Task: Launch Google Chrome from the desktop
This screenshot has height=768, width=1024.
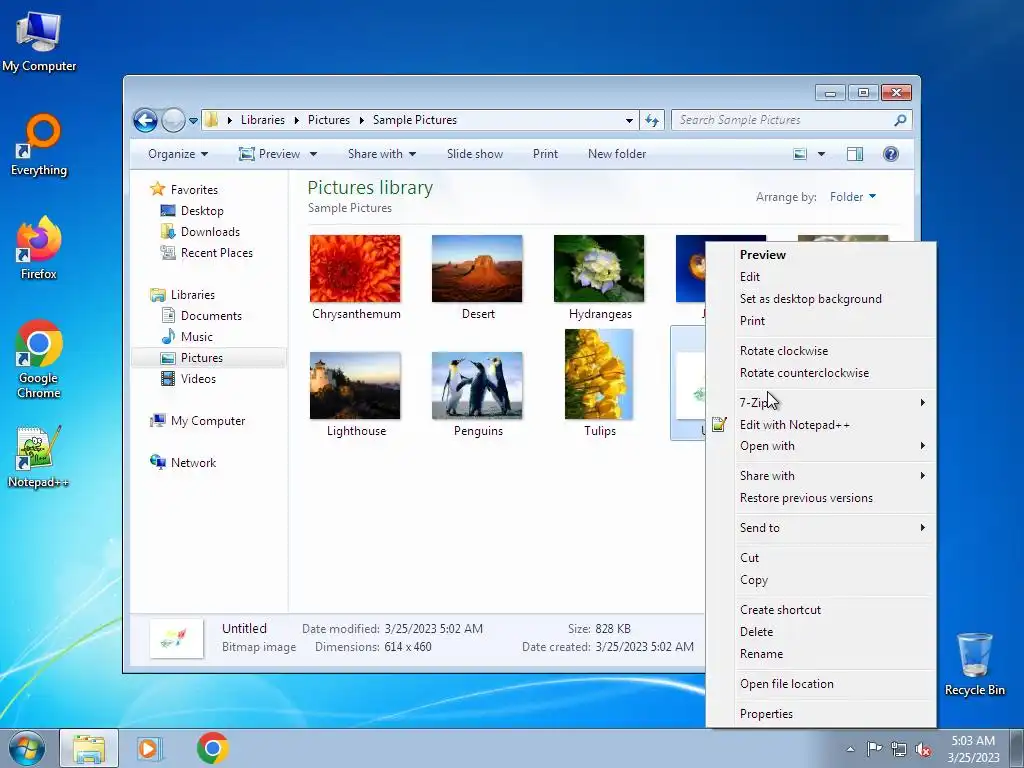Action: [x=39, y=359]
